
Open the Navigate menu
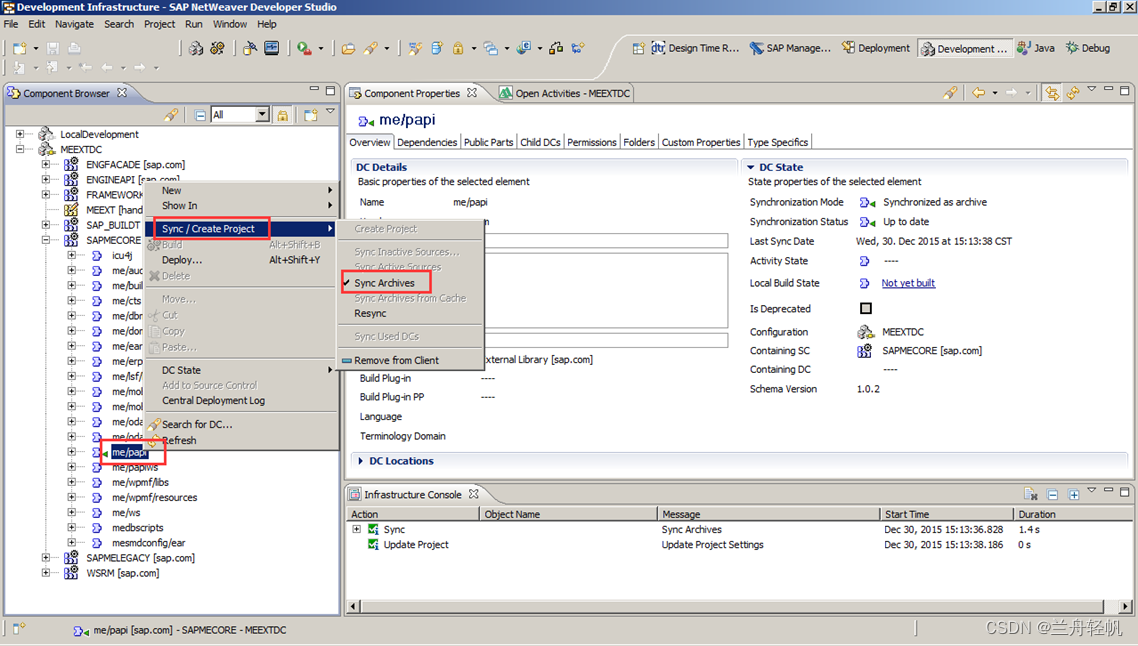click(x=74, y=24)
